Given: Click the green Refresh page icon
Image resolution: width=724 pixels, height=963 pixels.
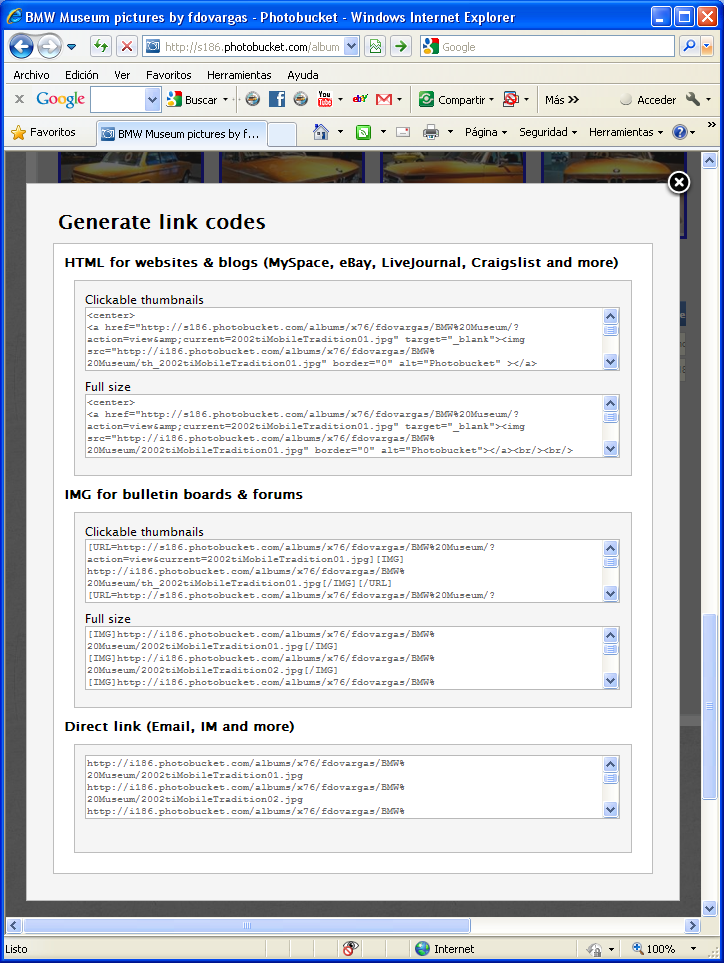Looking at the screenshot, I should pyautogui.click(x=101, y=47).
